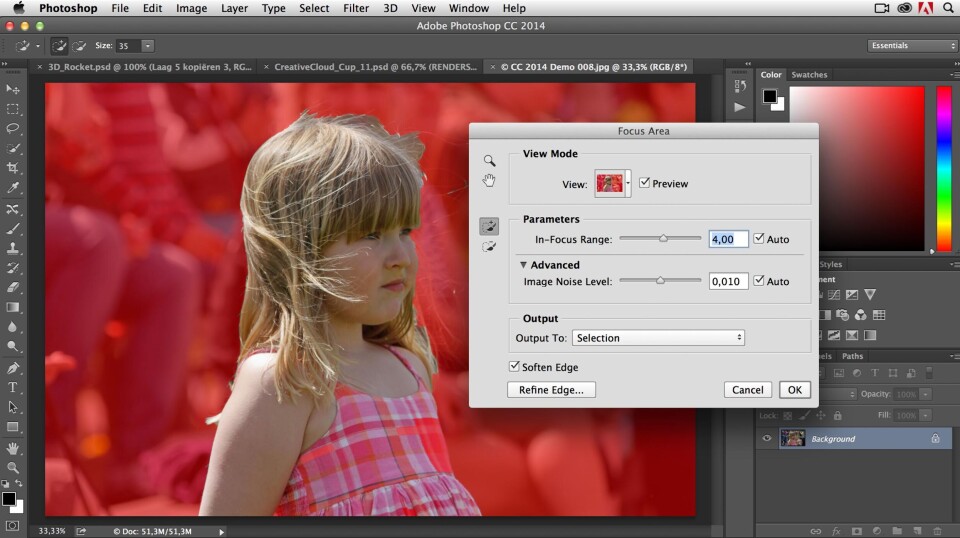Click the In-Focus Range value field

pos(729,239)
